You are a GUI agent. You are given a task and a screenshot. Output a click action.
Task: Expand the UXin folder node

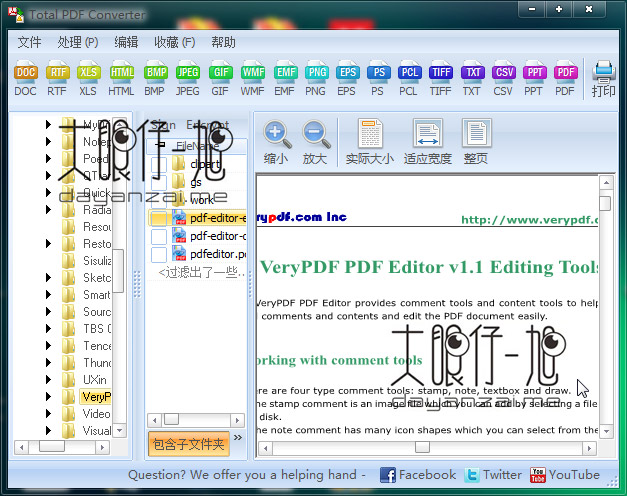pos(48,380)
